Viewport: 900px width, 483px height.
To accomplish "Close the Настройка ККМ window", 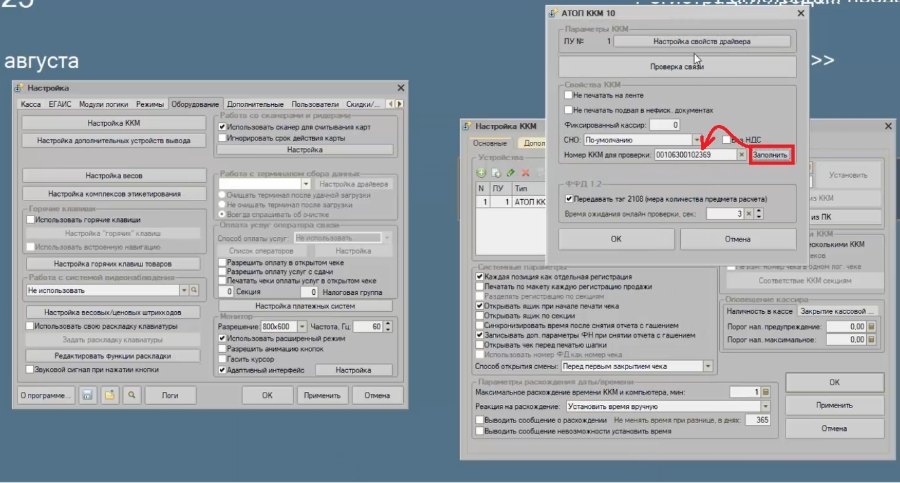I will (x=888, y=126).
